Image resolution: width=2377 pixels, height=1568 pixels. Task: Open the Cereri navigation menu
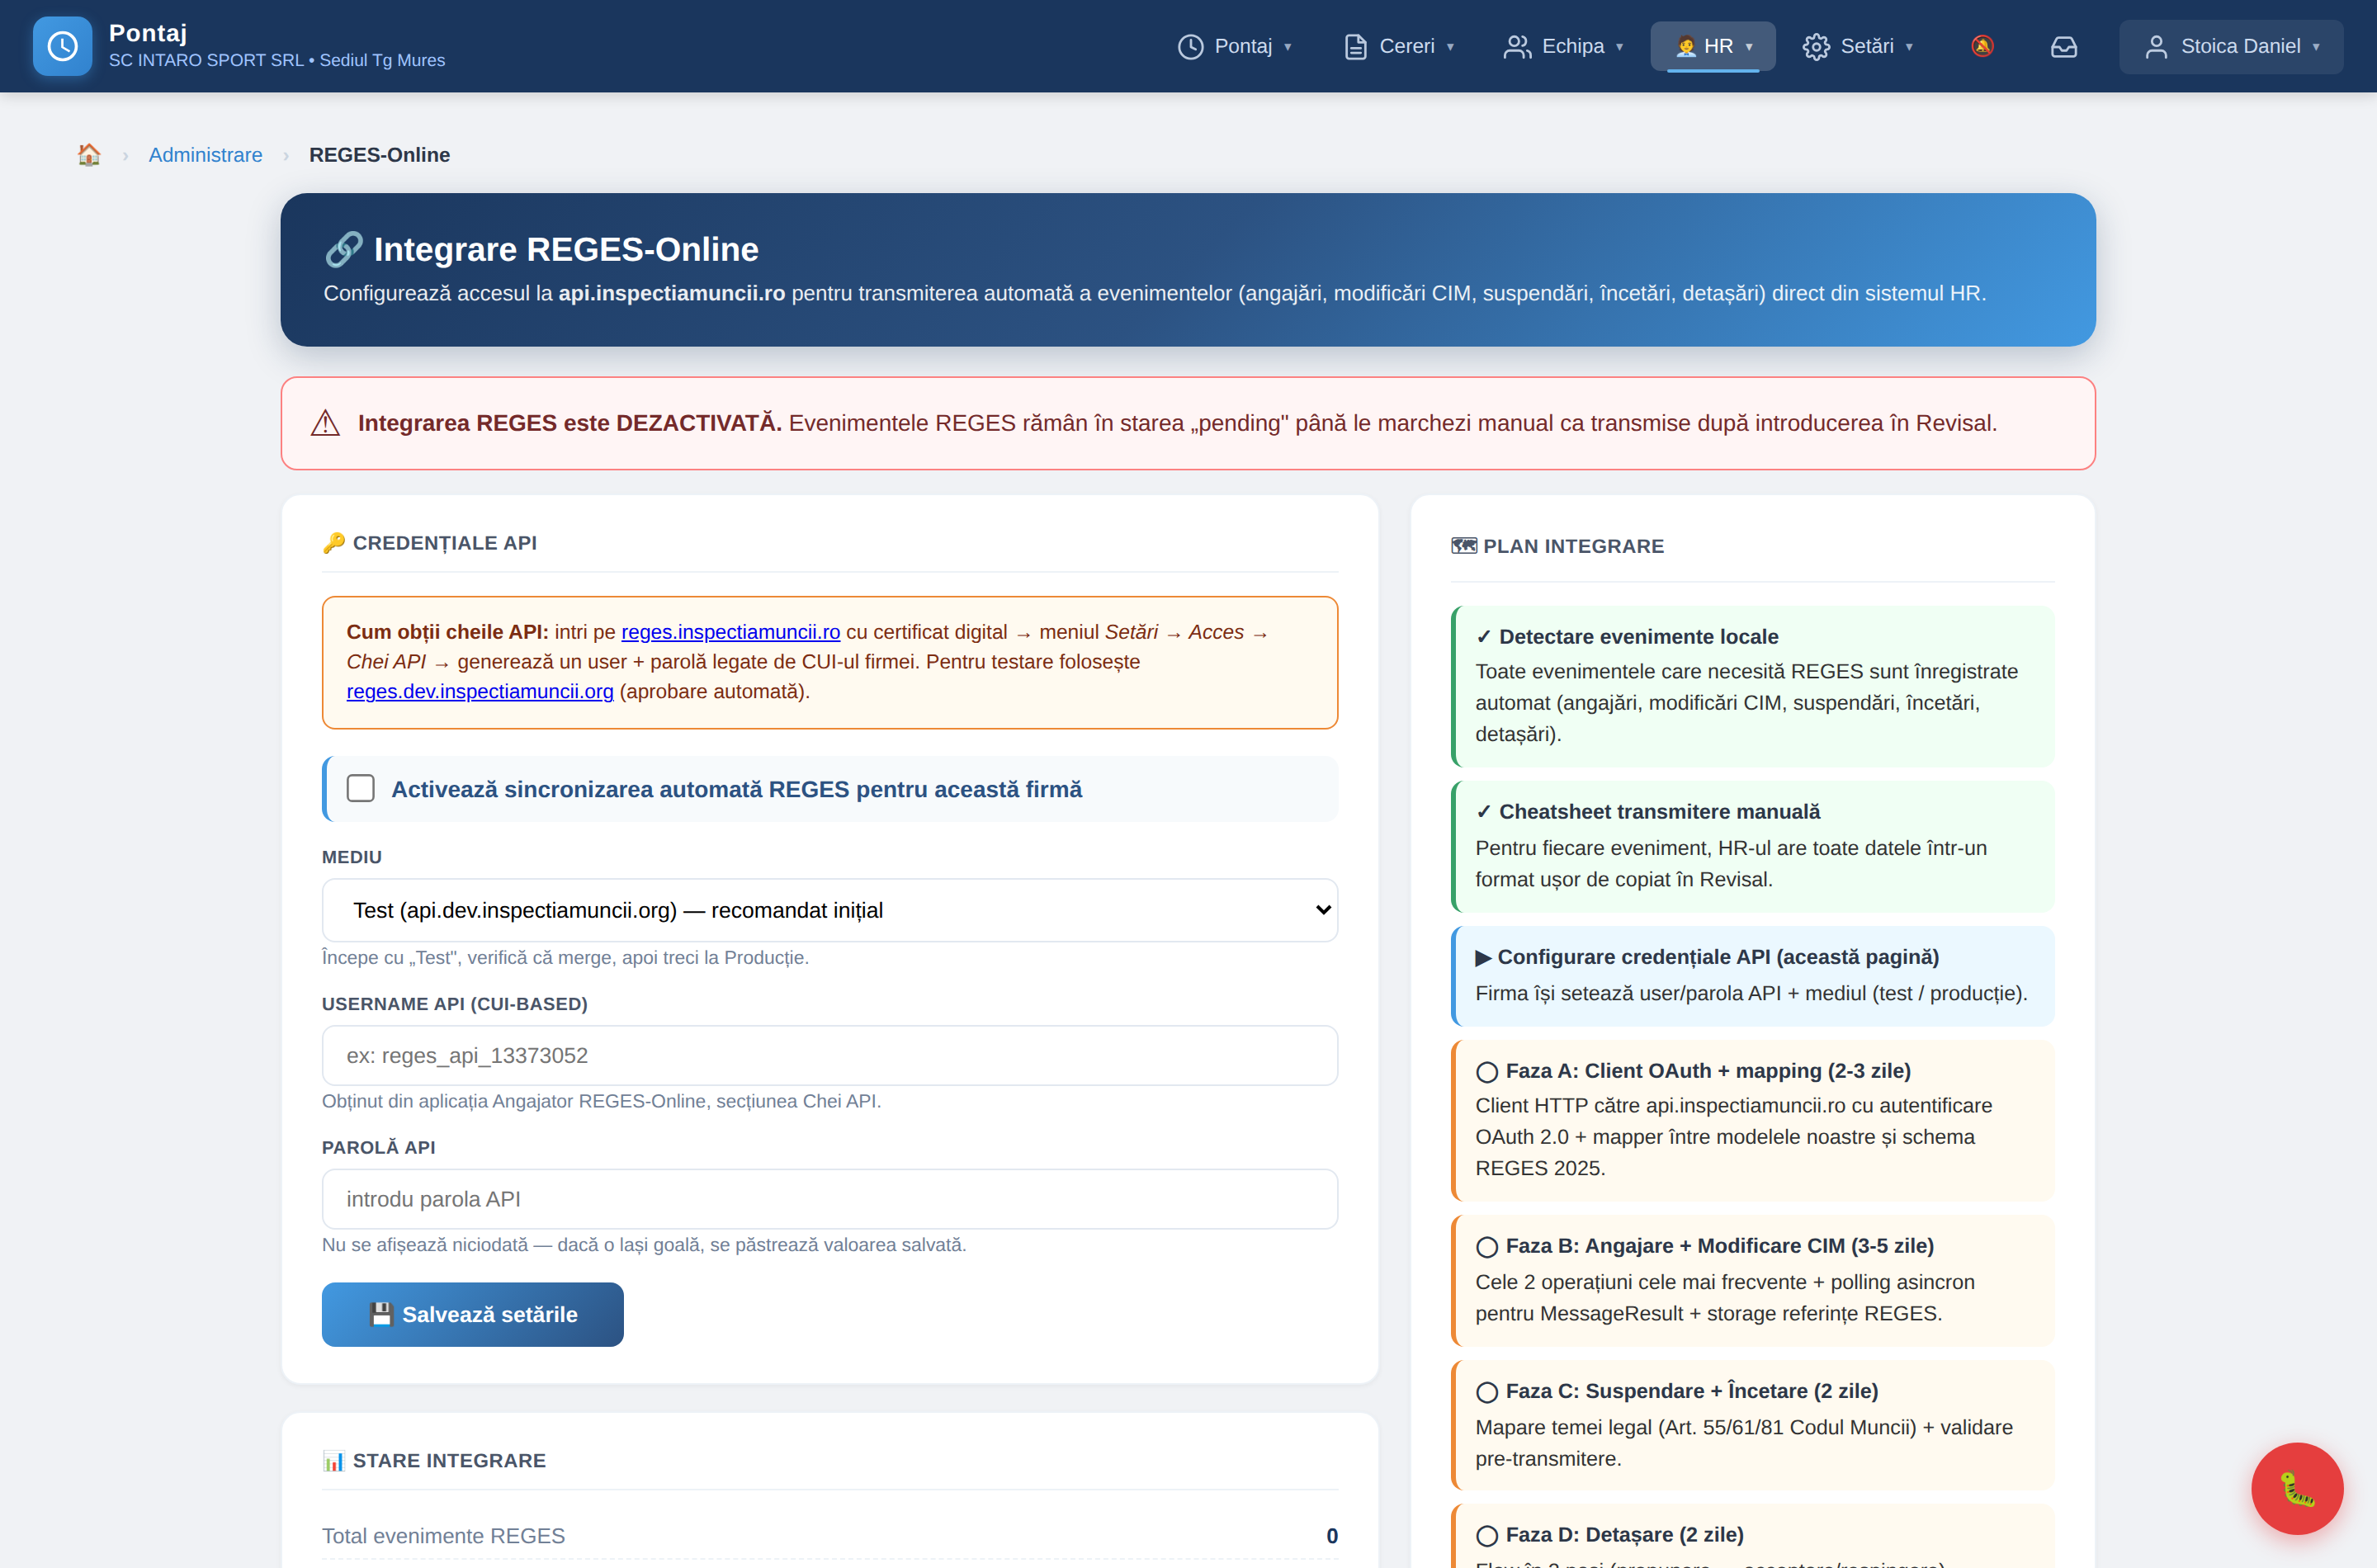pyautogui.click(x=1399, y=46)
